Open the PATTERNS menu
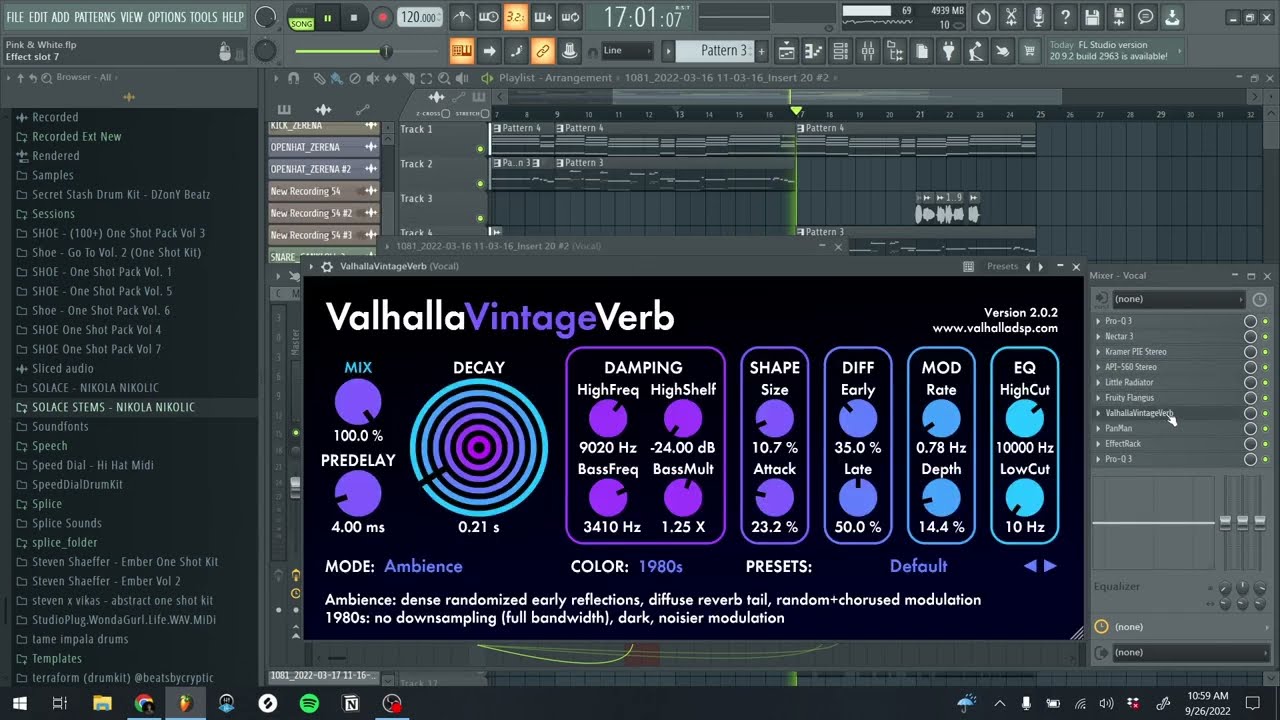 pos(94,17)
